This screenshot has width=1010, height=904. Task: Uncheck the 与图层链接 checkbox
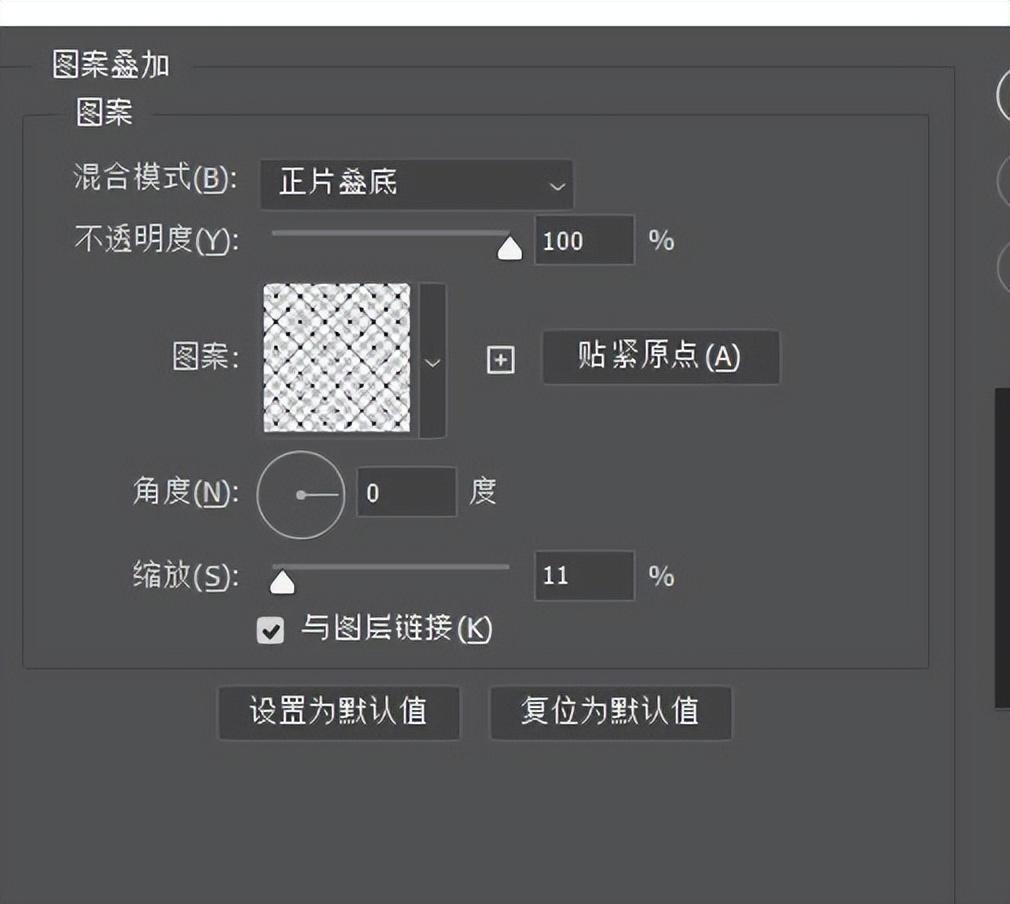pyautogui.click(x=270, y=630)
